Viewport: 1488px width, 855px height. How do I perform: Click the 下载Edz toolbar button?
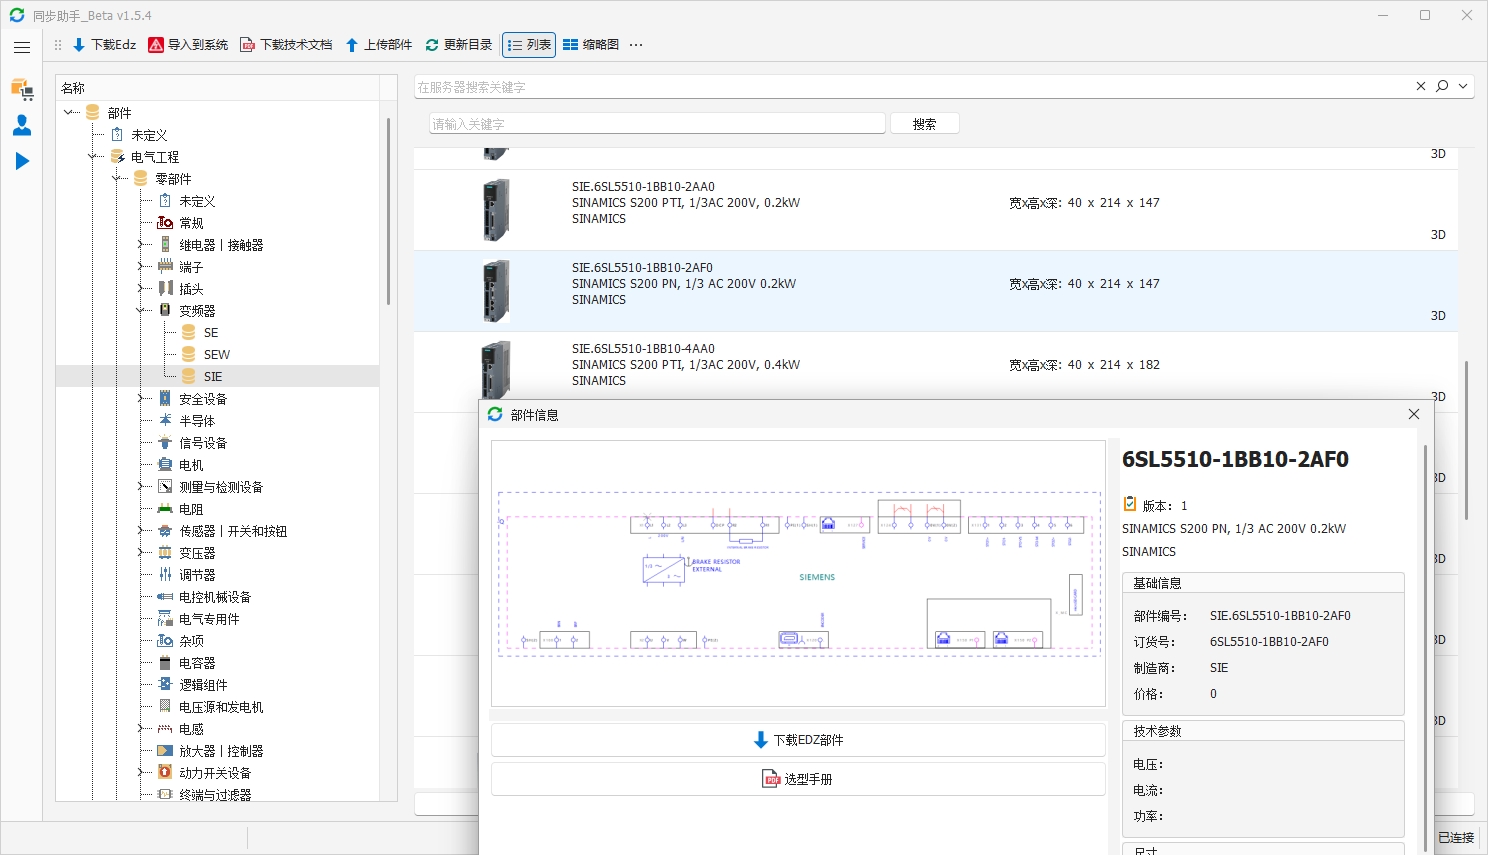(104, 45)
